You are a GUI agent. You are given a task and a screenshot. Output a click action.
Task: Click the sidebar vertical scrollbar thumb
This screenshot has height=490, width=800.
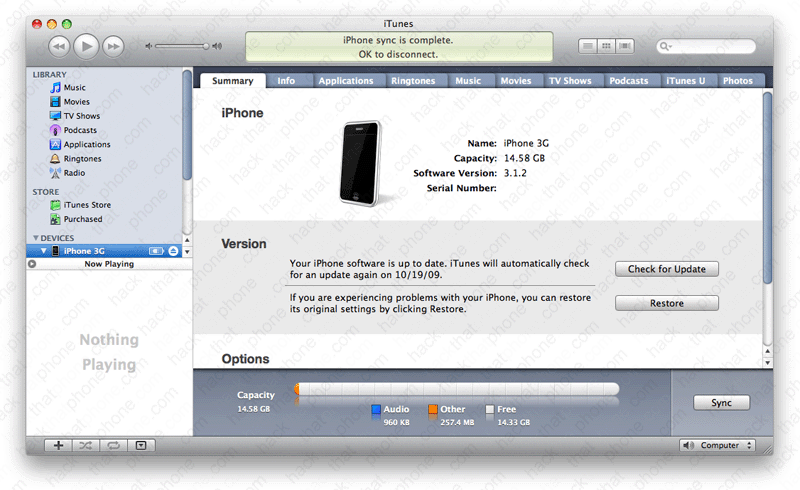click(x=187, y=125)
